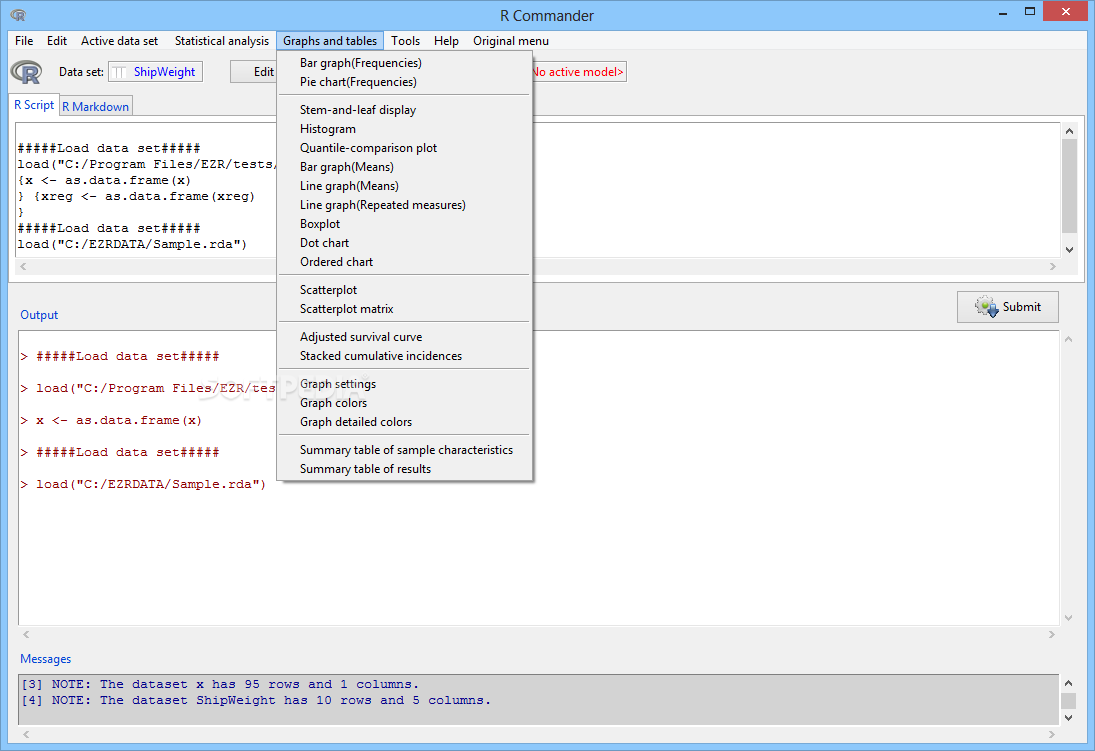Switch to the R Script tab
This screenshot has height=751, width=1095.
[x=34, y=105]
